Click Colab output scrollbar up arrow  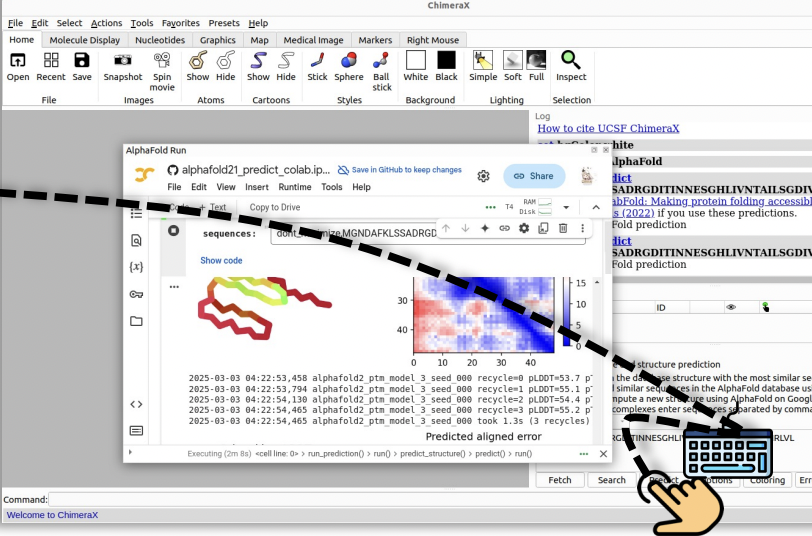point(597,282)
